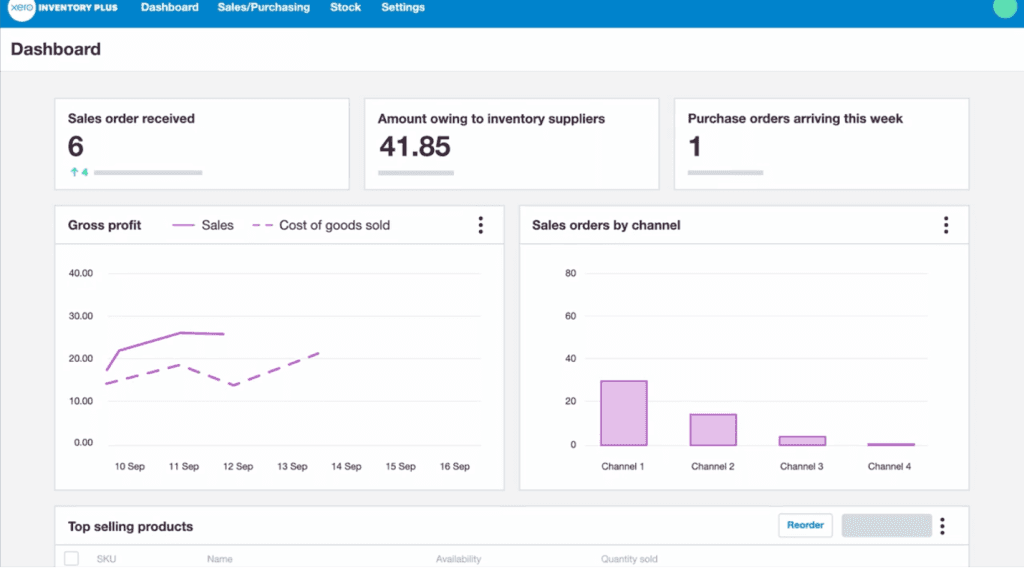
Task: Open Amount owing to inventory suppliers card
Action: [511, 143]
